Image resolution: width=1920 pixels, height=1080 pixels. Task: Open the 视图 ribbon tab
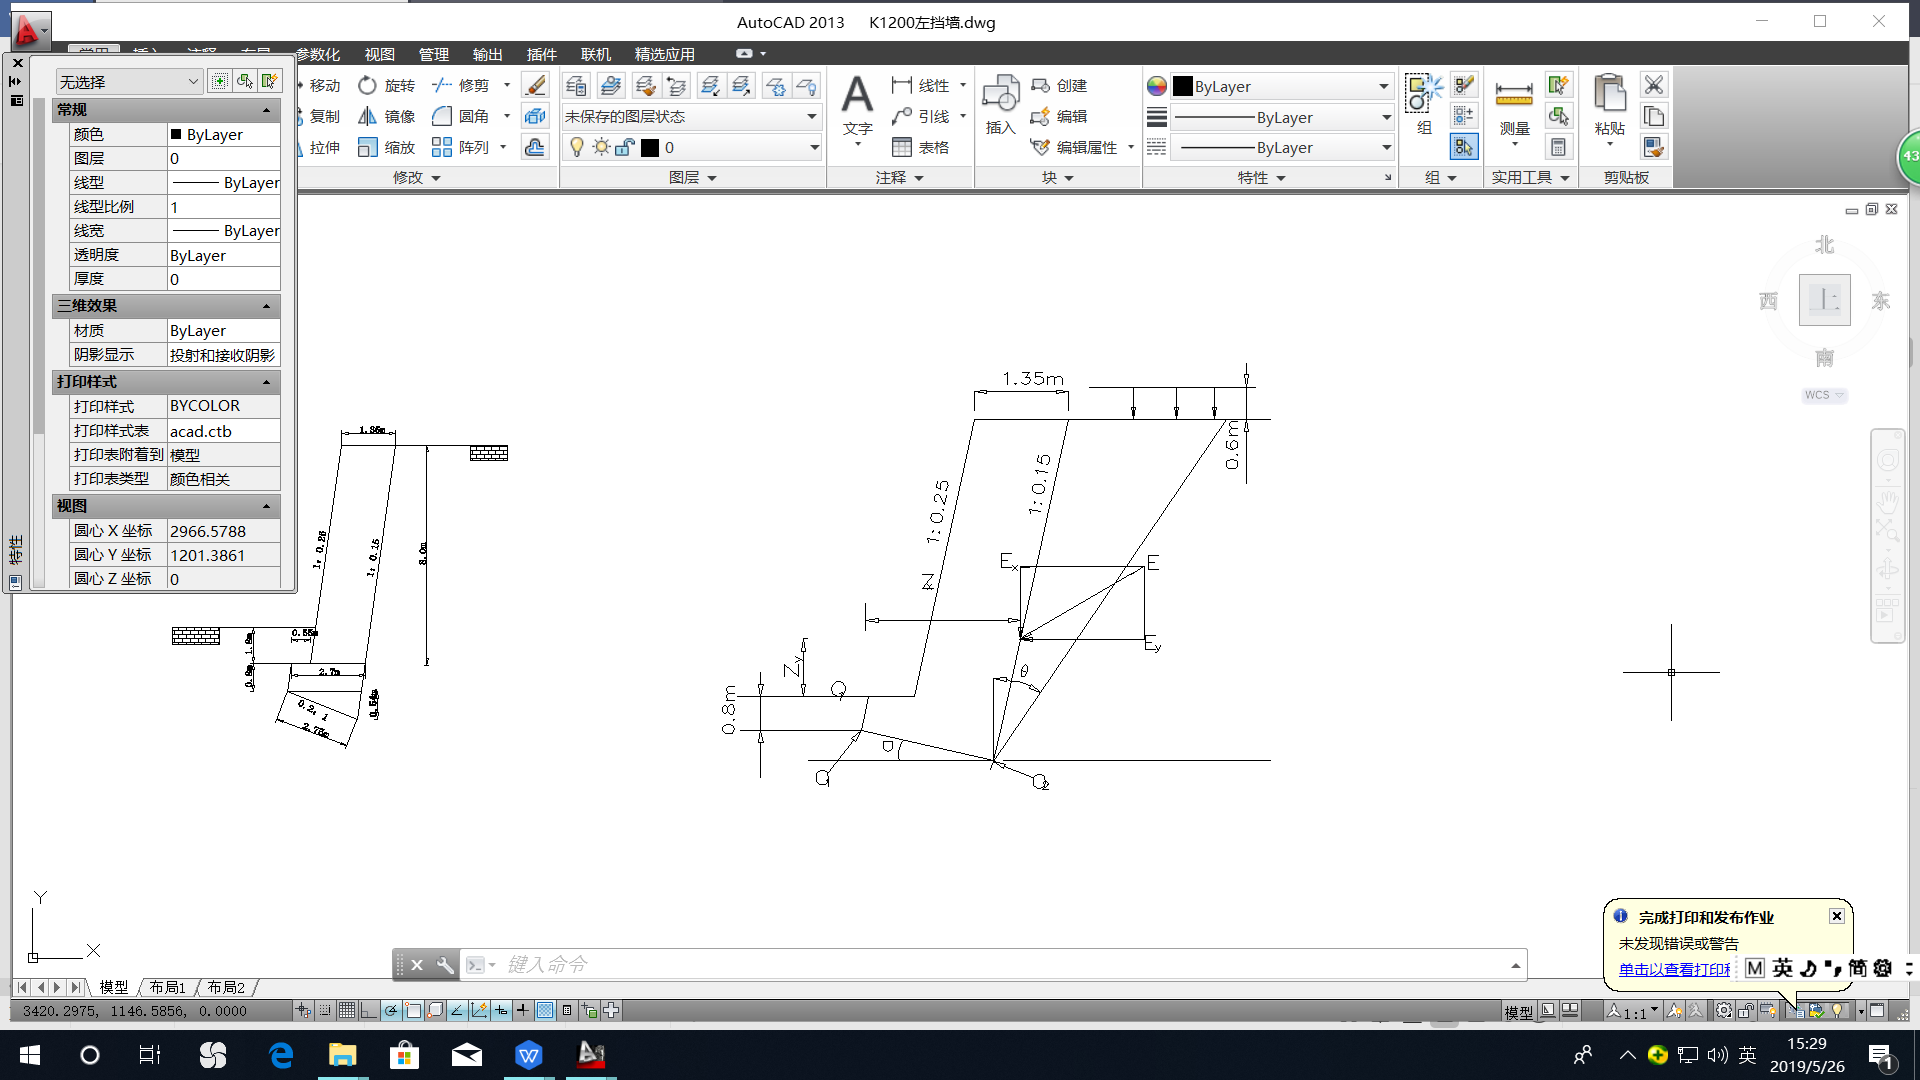[x=379, y=54]
